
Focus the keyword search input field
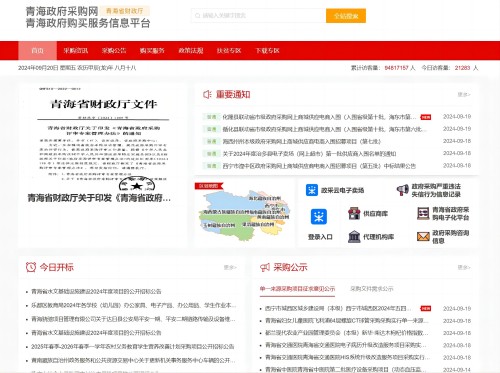click(x=259, y=16)
